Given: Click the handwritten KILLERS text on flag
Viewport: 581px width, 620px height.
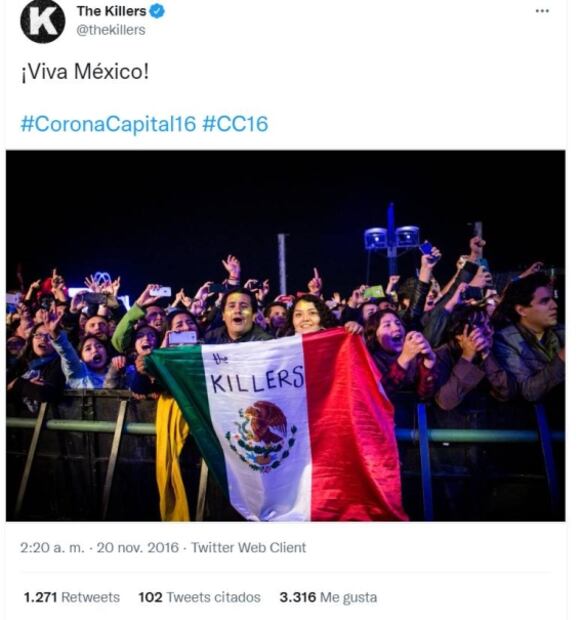Looking at the screenshot, I should click(257, 380).
